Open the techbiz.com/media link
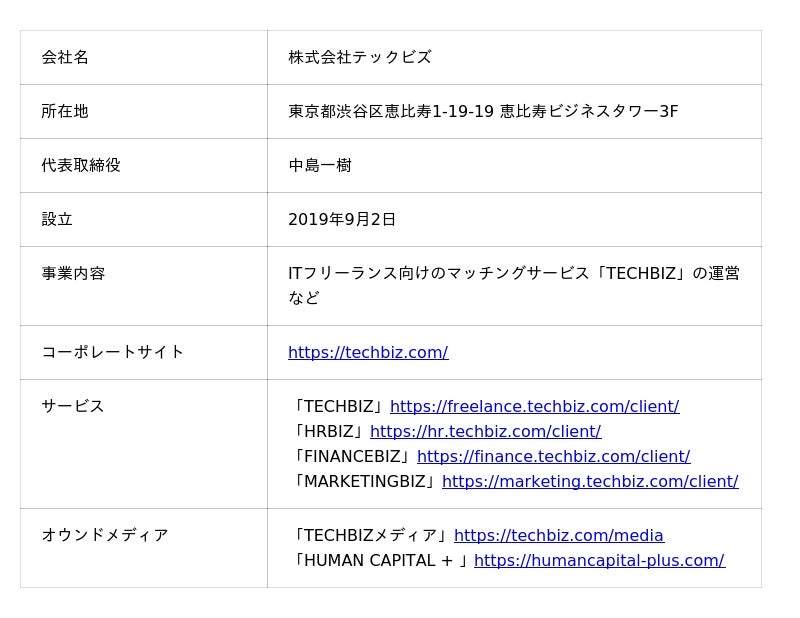The width and height of the screenshot is (800, 618). 559,536
